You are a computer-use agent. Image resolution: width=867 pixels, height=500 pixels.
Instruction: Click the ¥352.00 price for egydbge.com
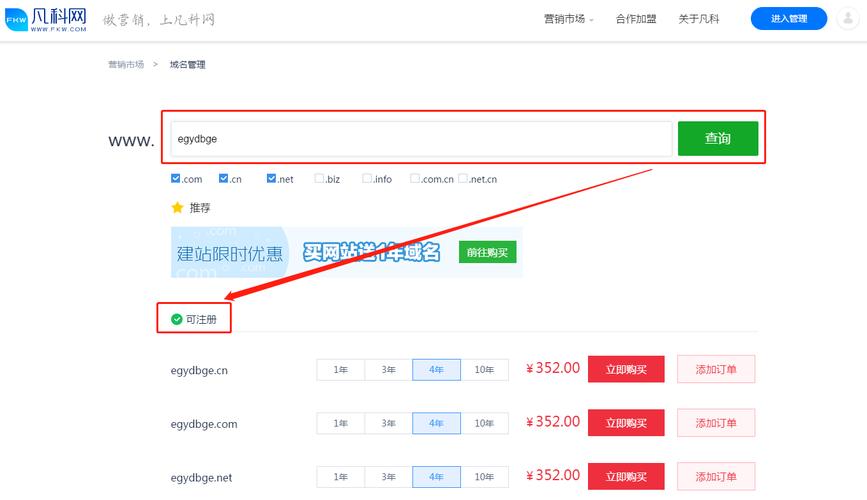(x=553, y=422)
